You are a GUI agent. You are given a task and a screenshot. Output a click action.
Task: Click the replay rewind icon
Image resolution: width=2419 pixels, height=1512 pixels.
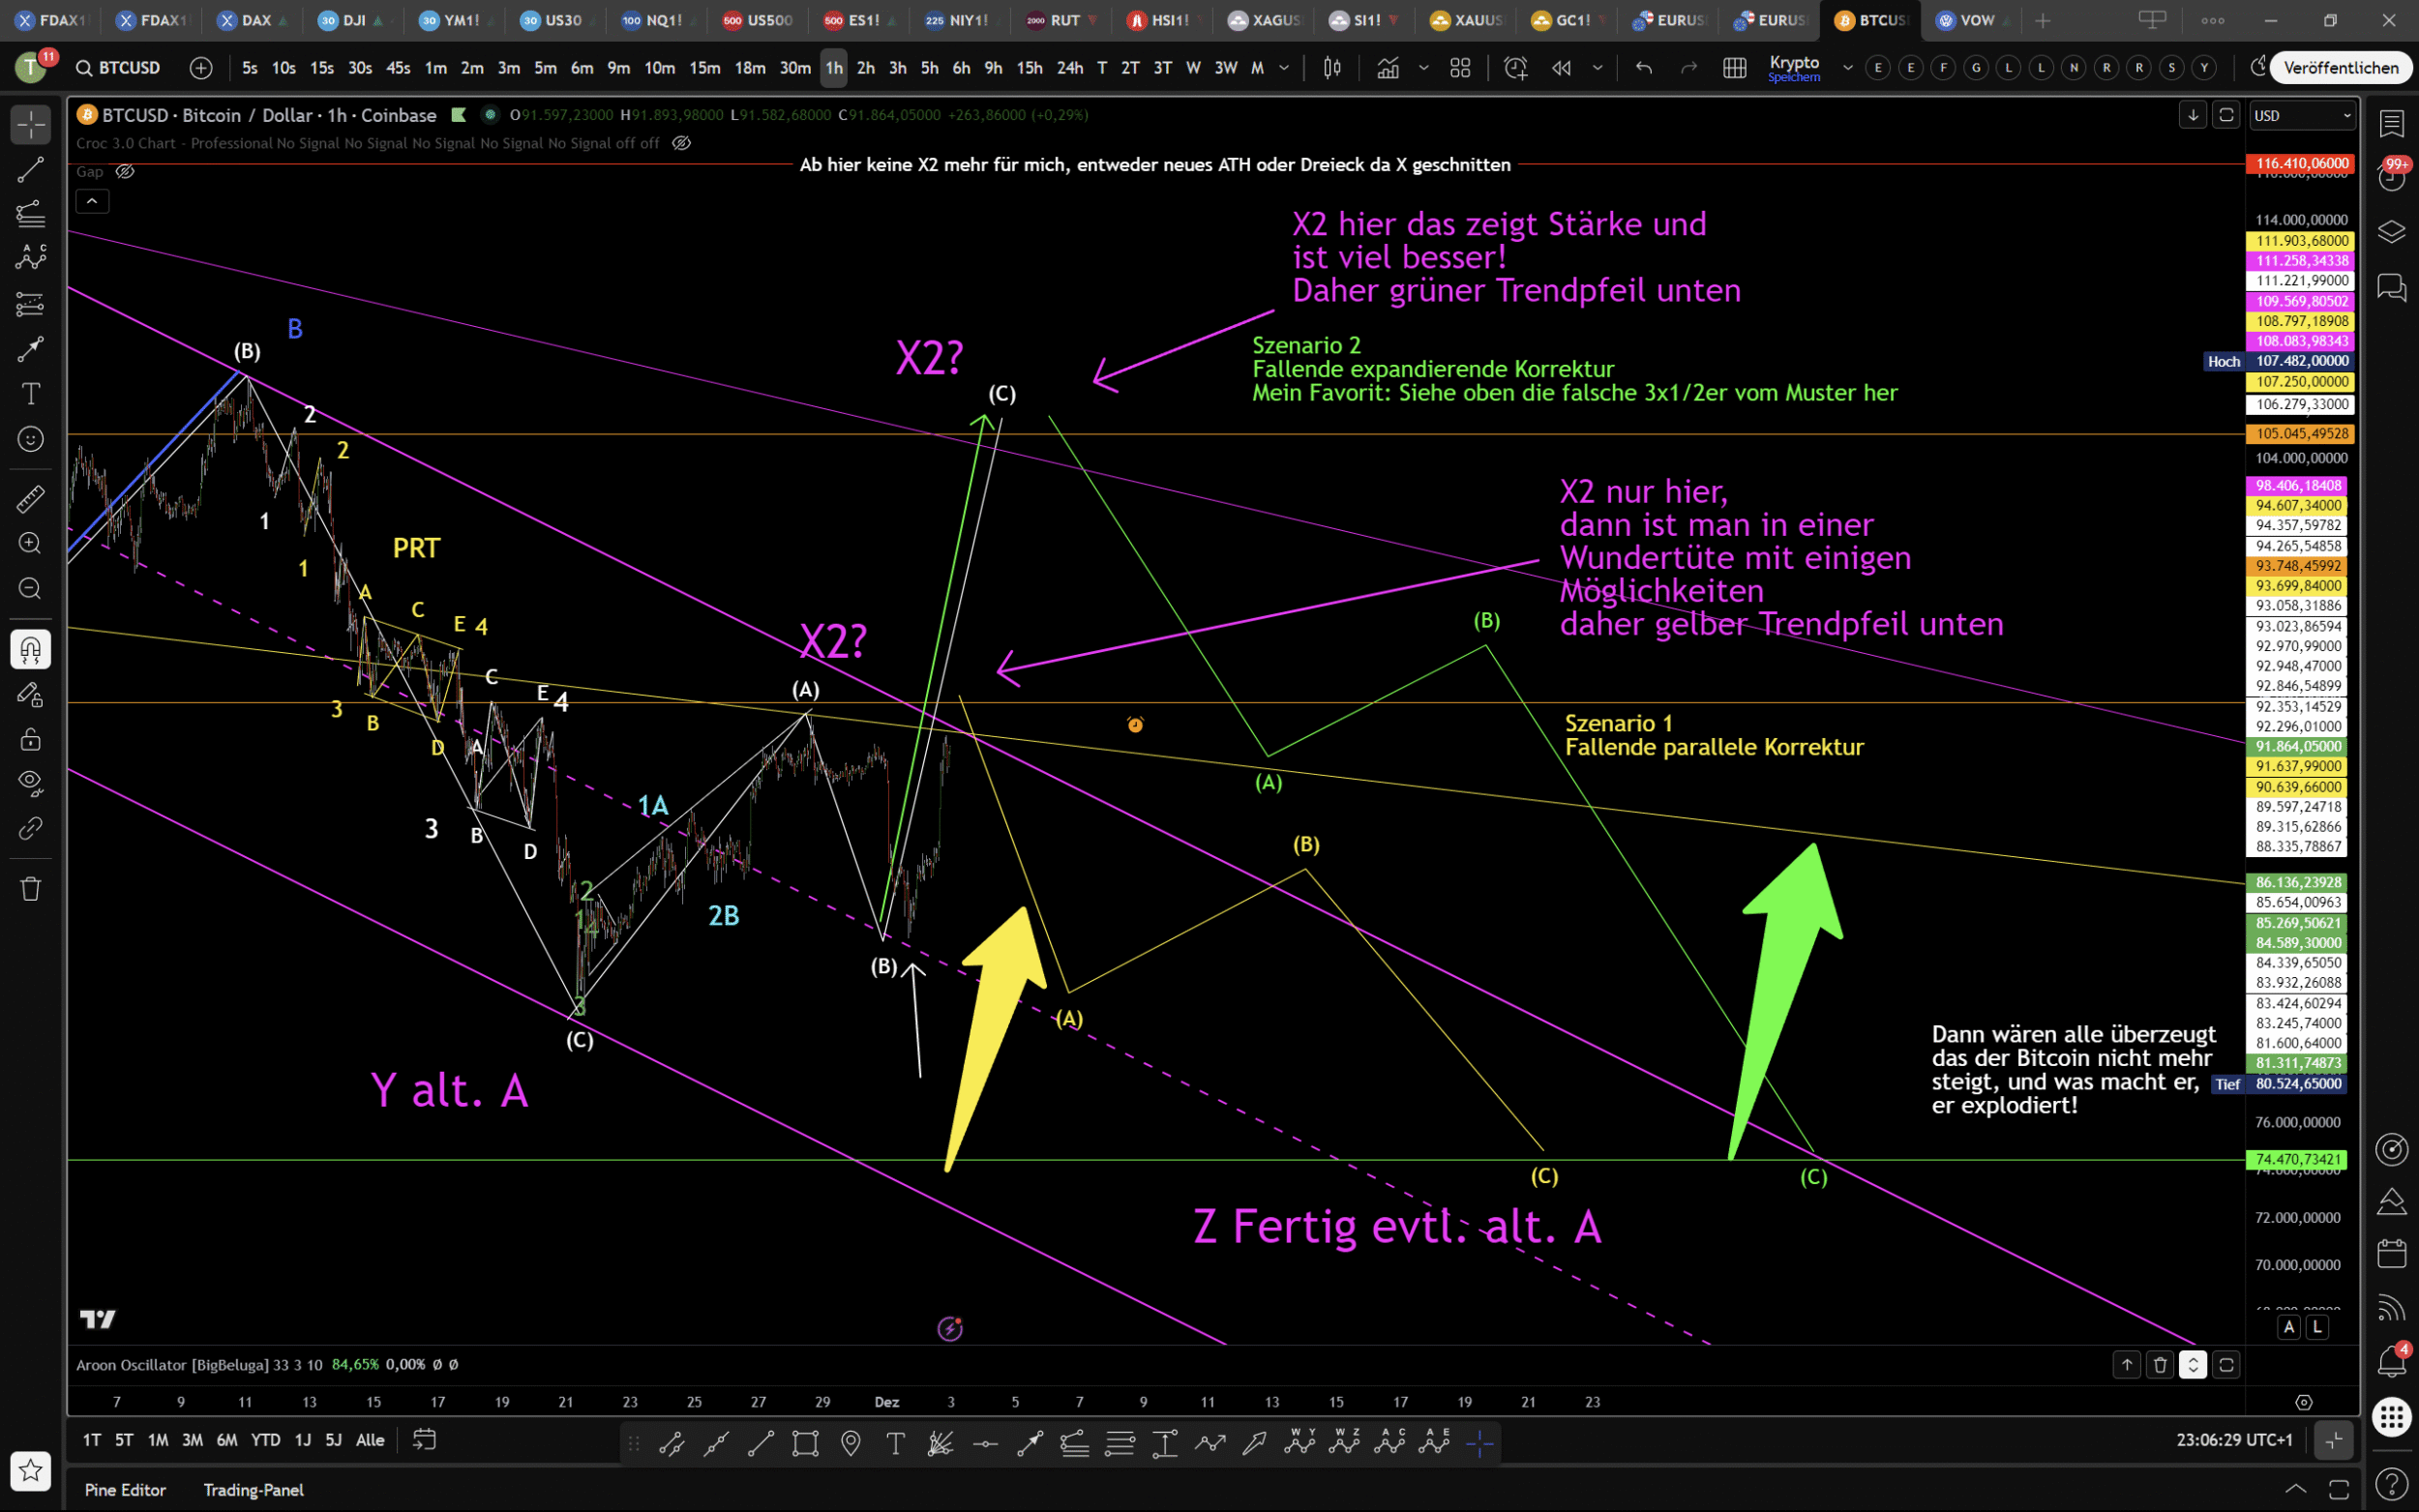point(1561,68)
